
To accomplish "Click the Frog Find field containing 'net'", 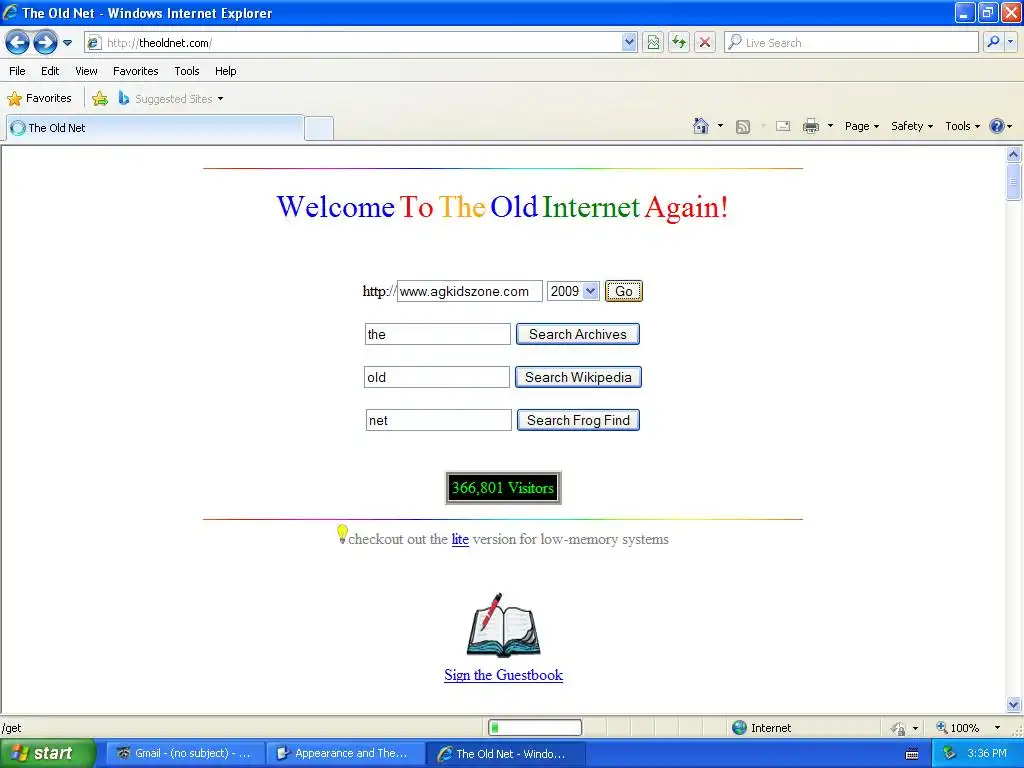I will click(x=439, y=421).
